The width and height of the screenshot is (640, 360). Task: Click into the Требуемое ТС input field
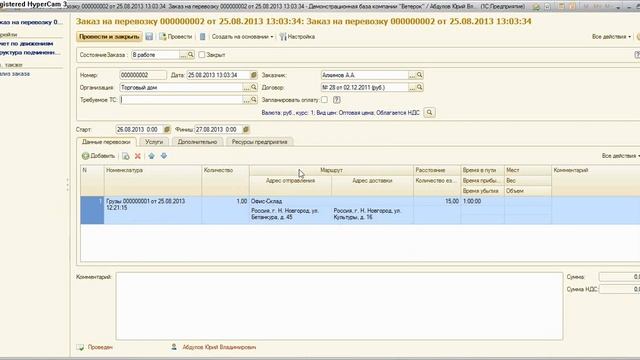pyautogui.click(x=181, y=100)
